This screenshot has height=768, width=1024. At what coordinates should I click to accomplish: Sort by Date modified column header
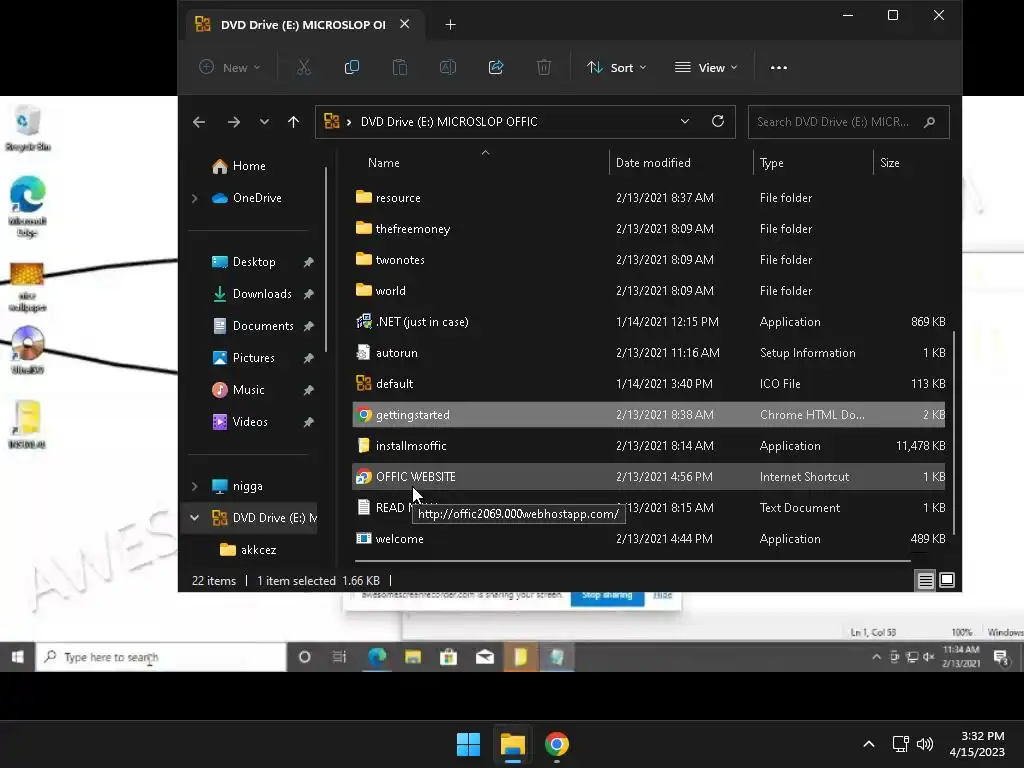click(x=652, y=163)
